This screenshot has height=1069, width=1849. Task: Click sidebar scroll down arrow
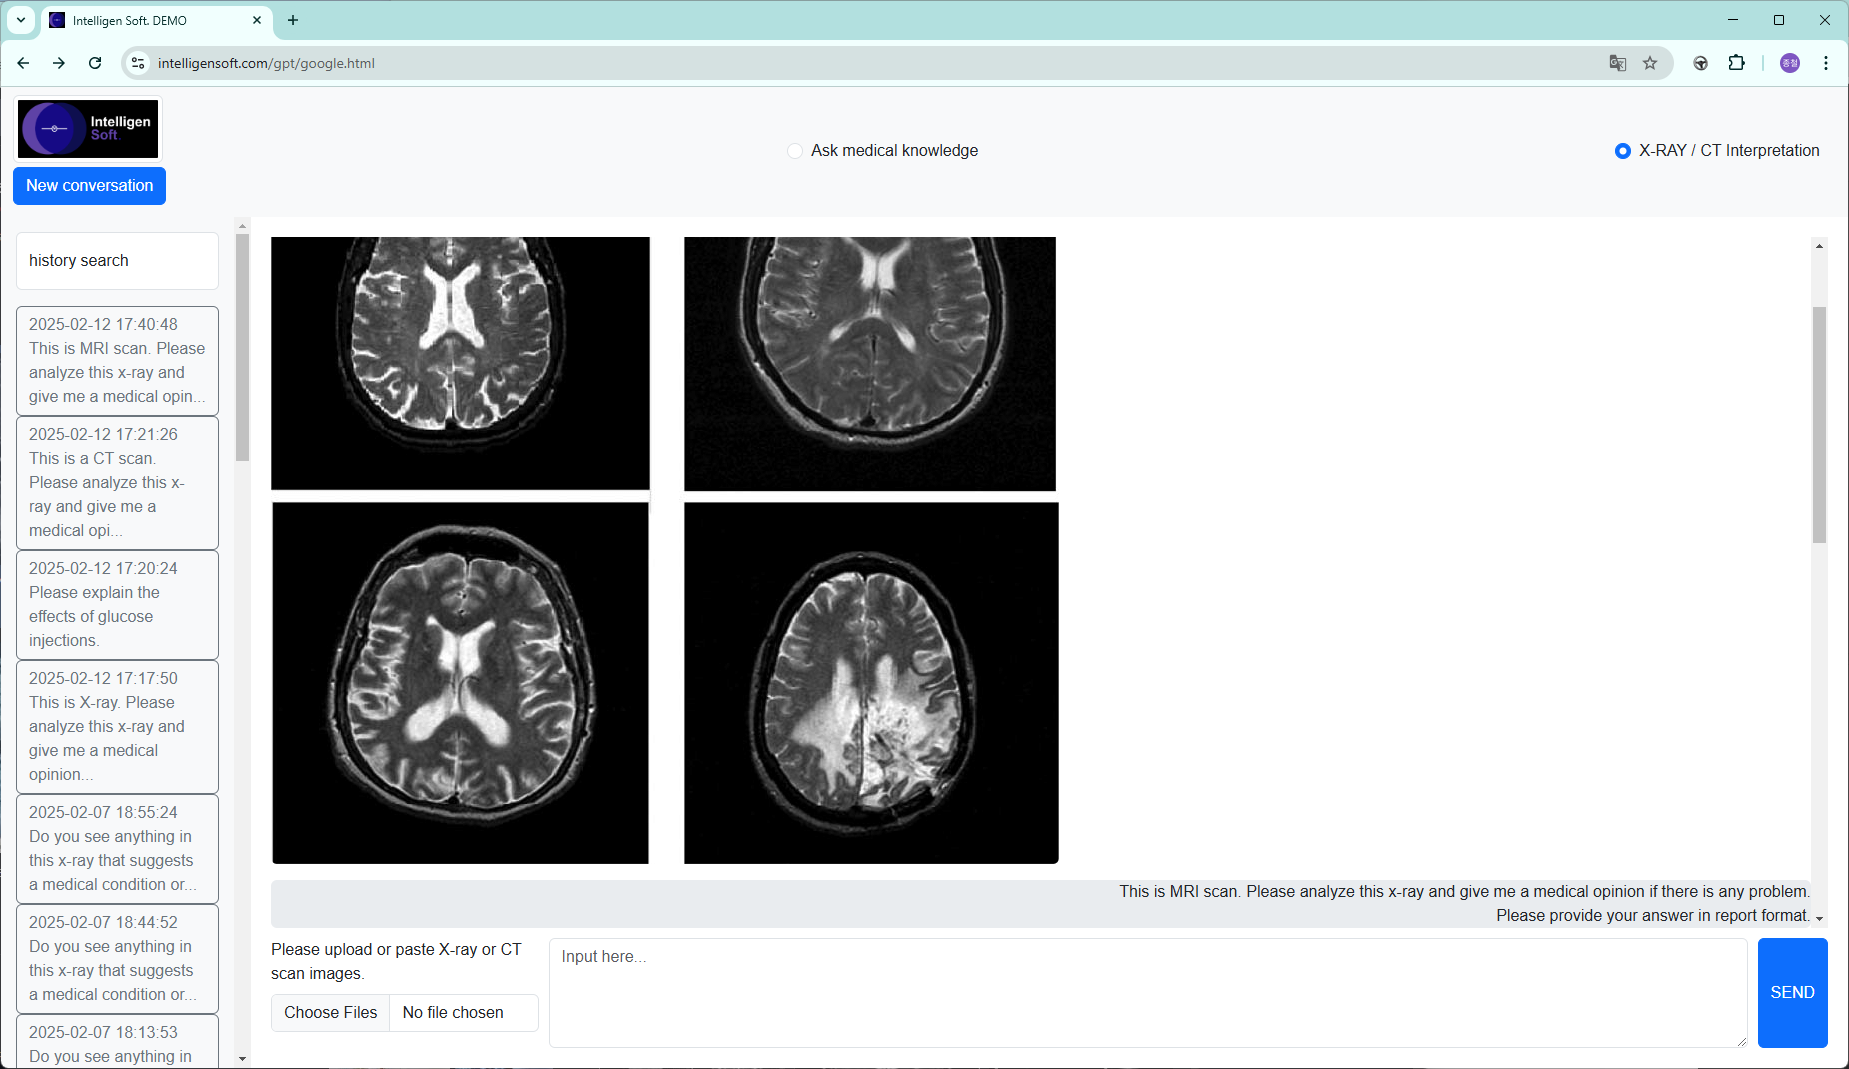click(242, 1058)
